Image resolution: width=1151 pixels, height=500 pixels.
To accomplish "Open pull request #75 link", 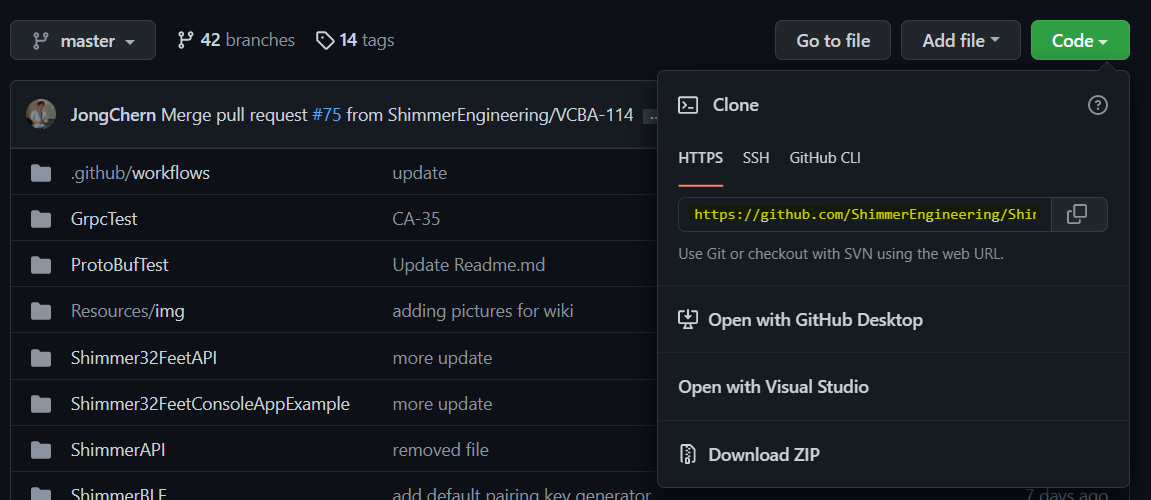I will point(327,115).
